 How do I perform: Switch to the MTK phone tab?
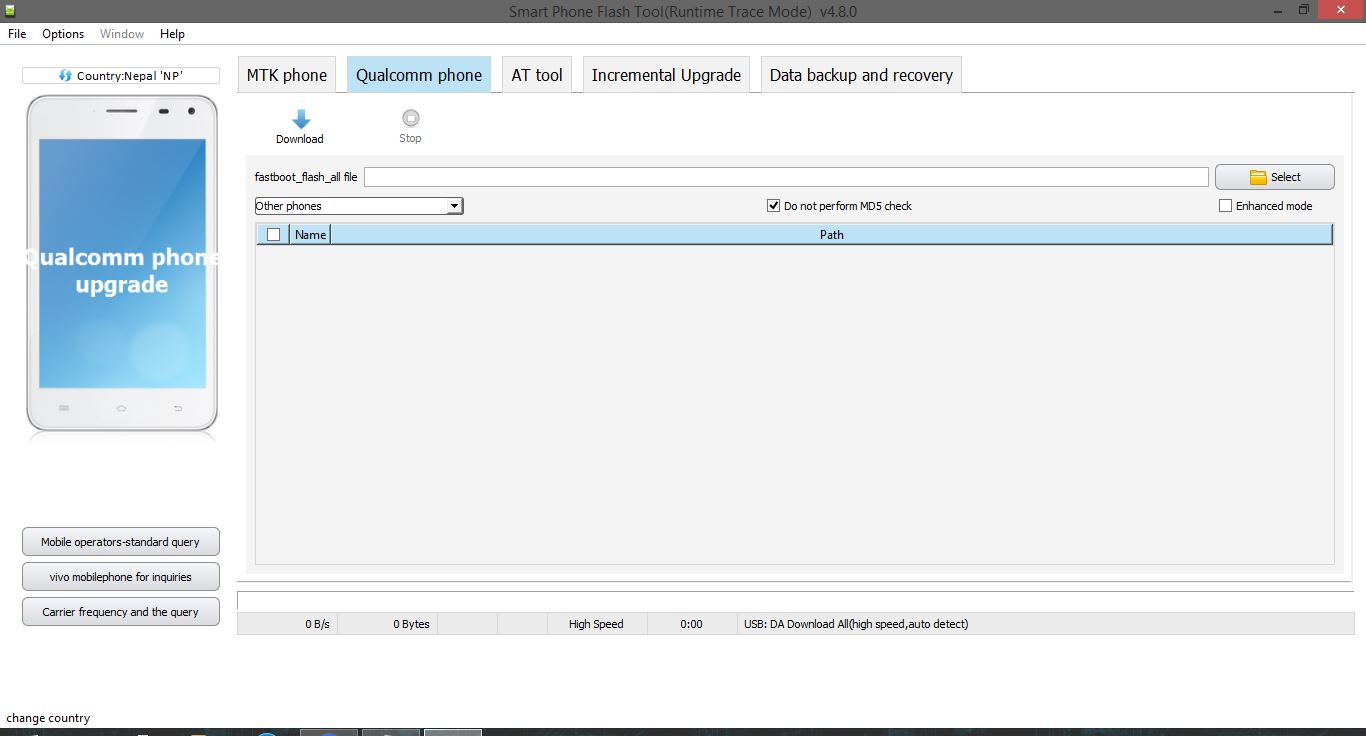(286, 74)
